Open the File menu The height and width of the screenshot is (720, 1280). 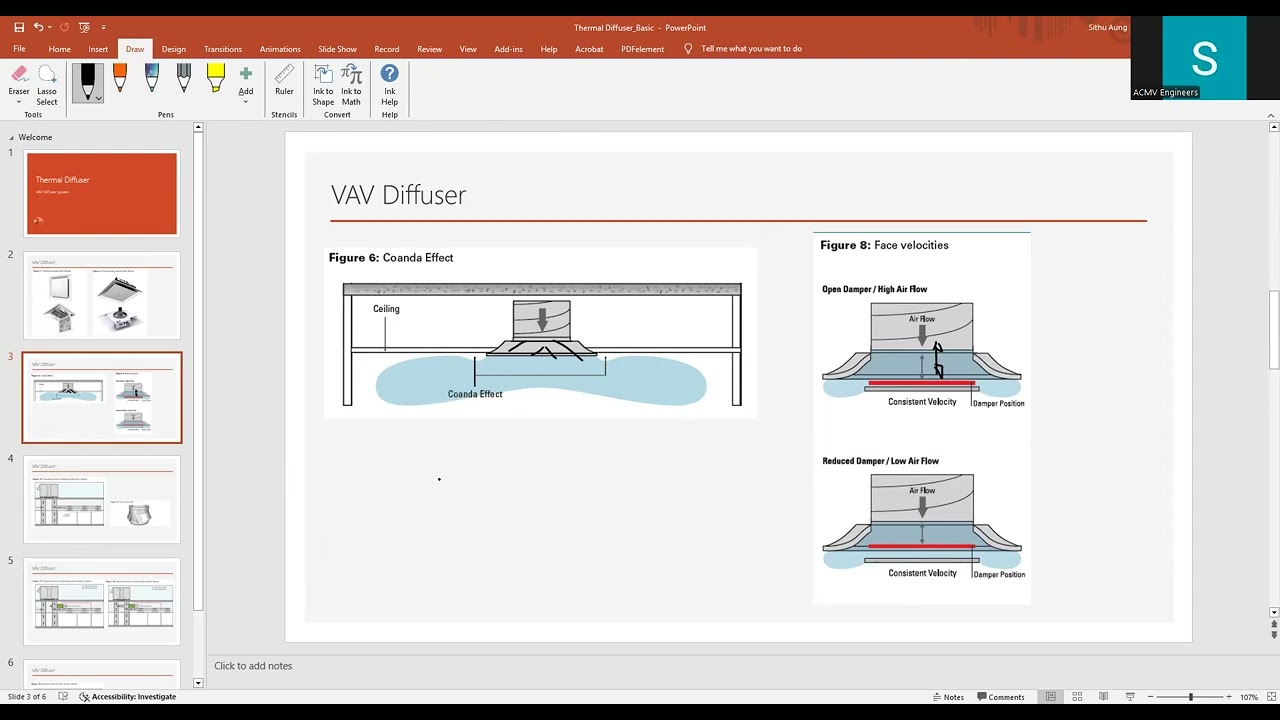click(19, 49)
